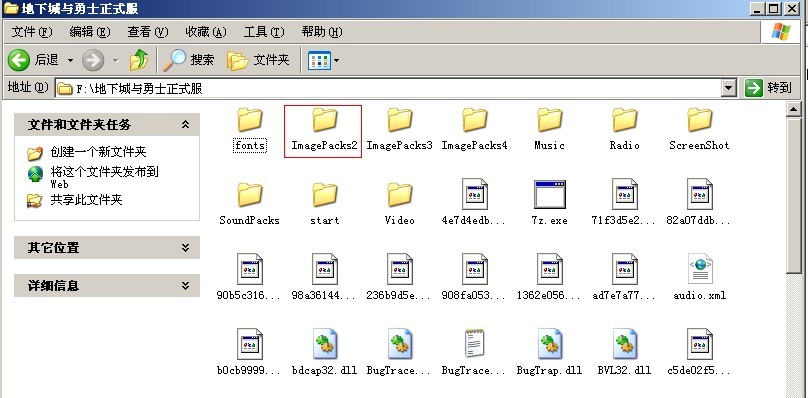The image size is (808, 398).
Task: Toggle the 文件夹 folders pane
Action: [x=258, y=60]
